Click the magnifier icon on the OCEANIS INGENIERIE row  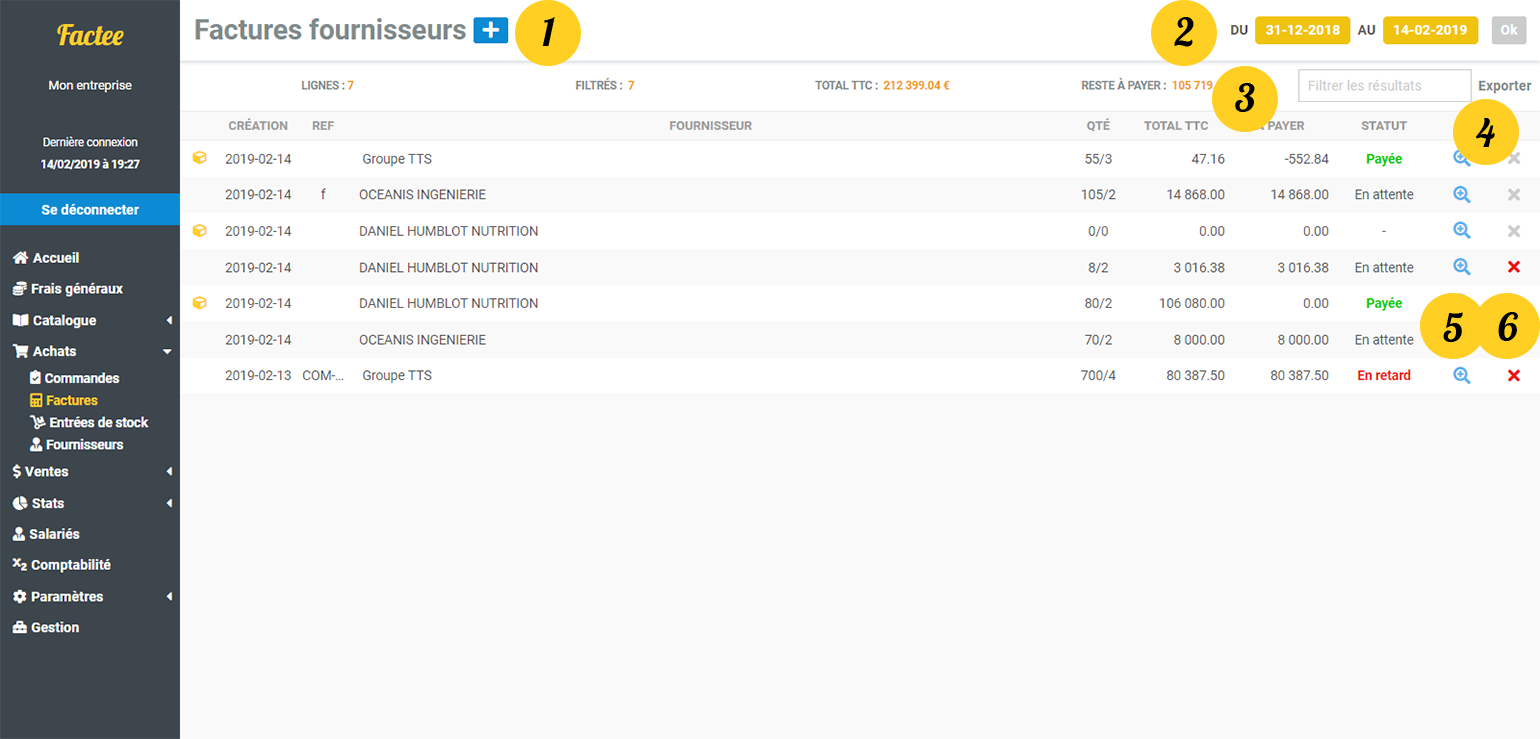[1462, 194]
